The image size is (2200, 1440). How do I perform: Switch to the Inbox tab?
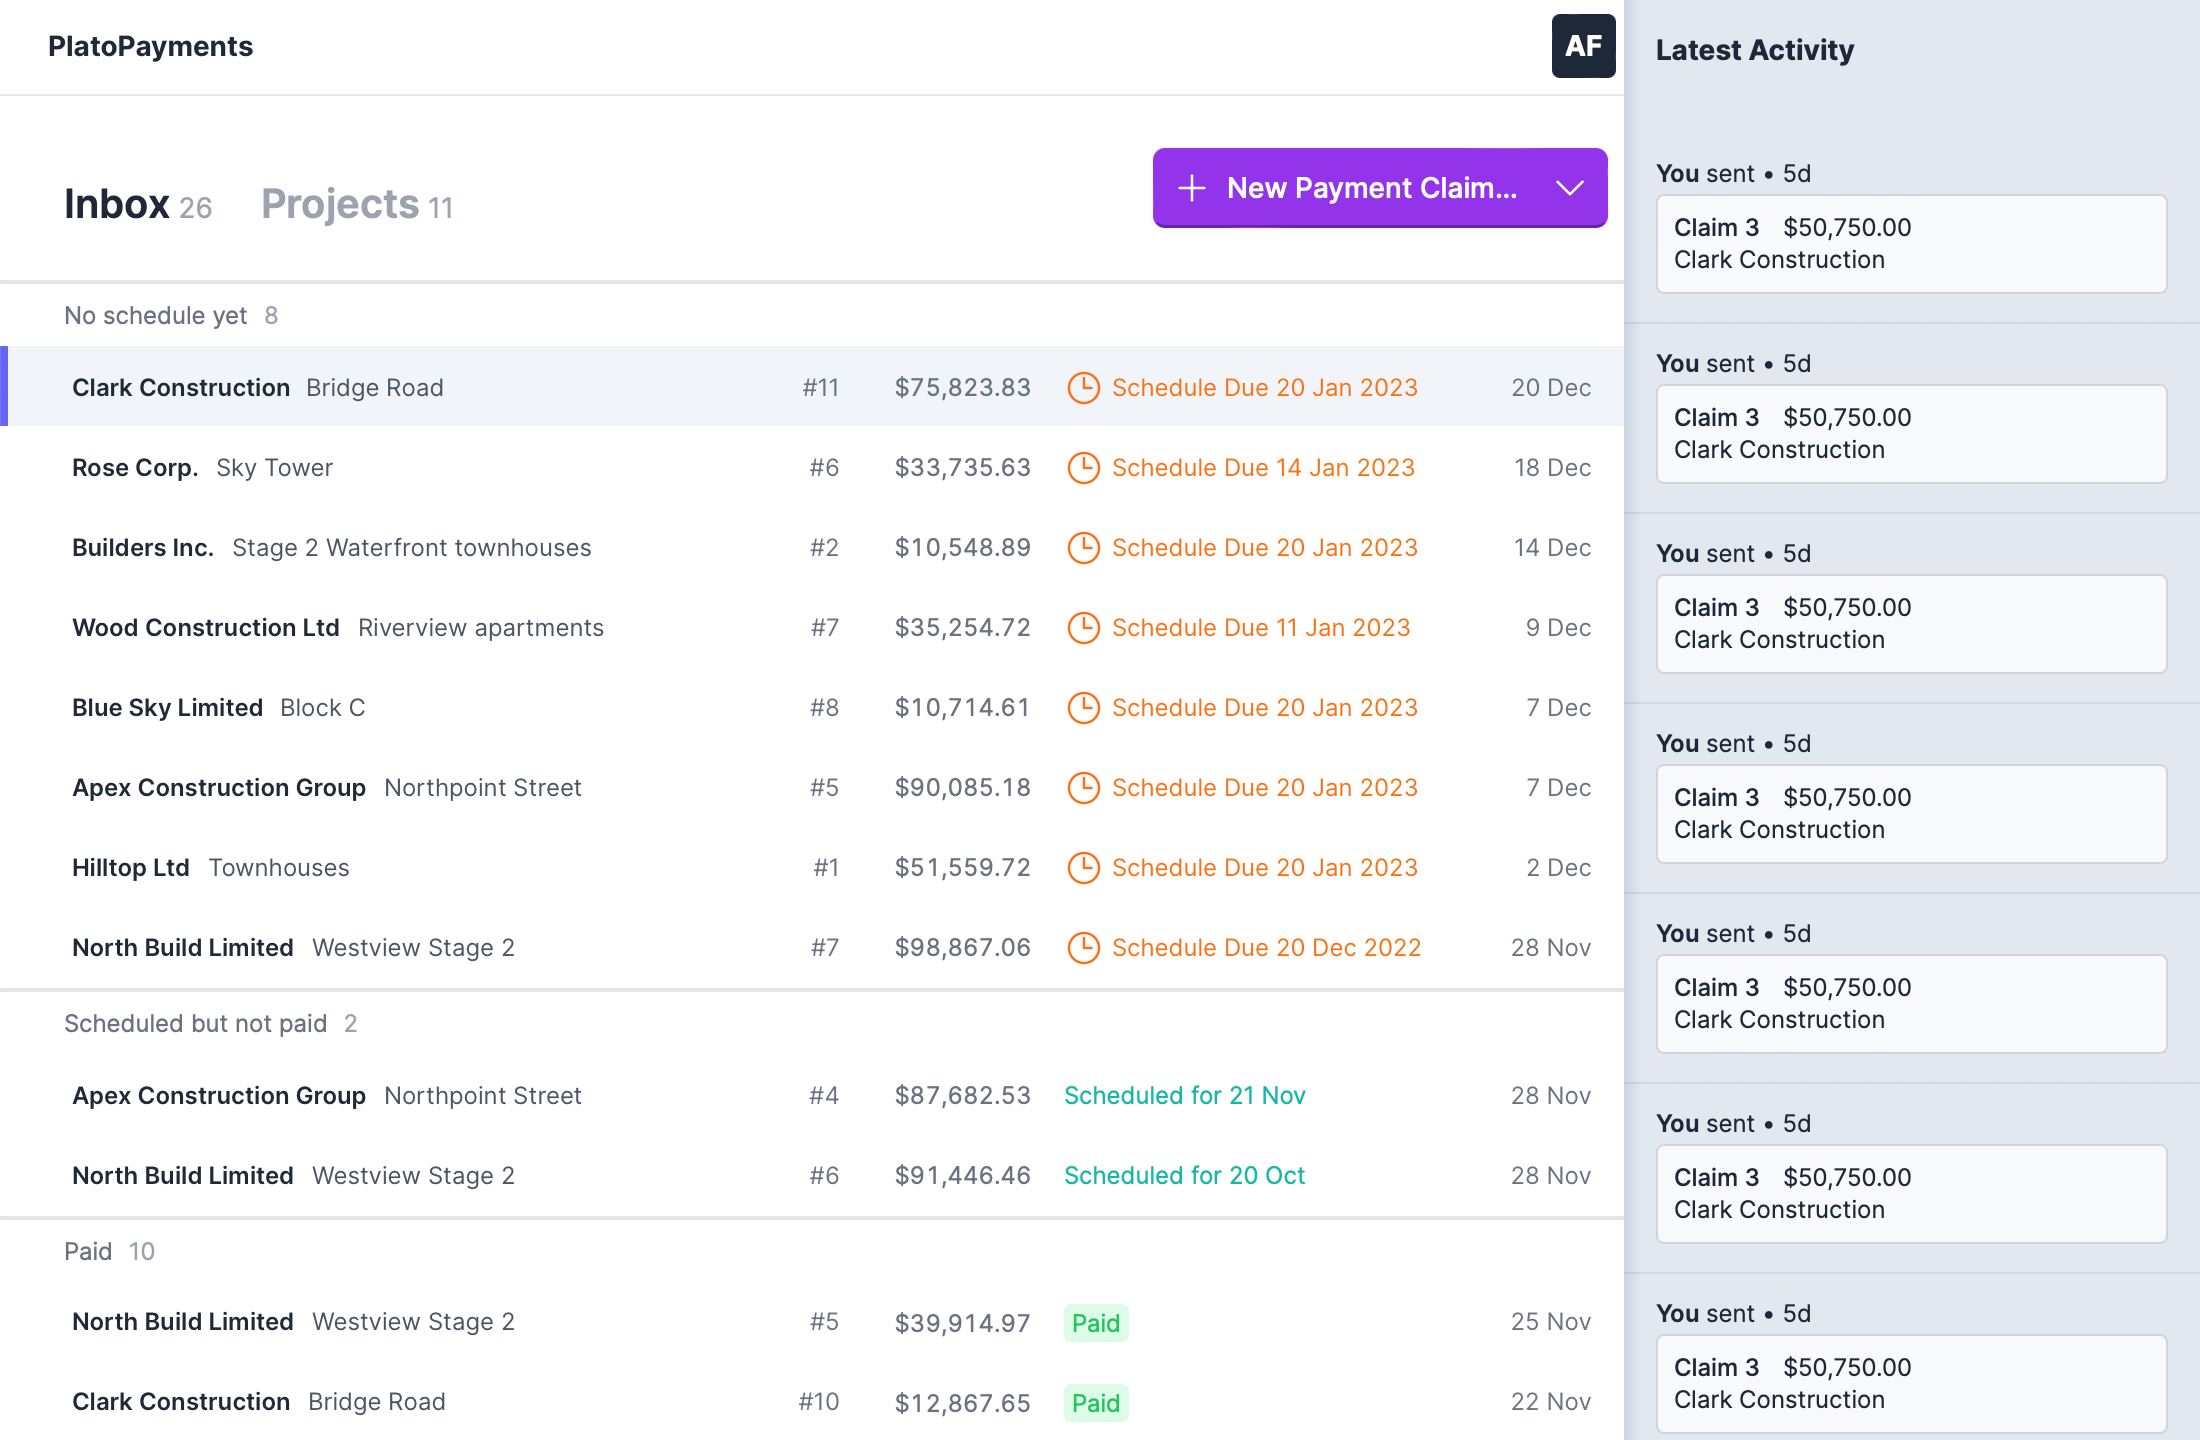(138, 204)
